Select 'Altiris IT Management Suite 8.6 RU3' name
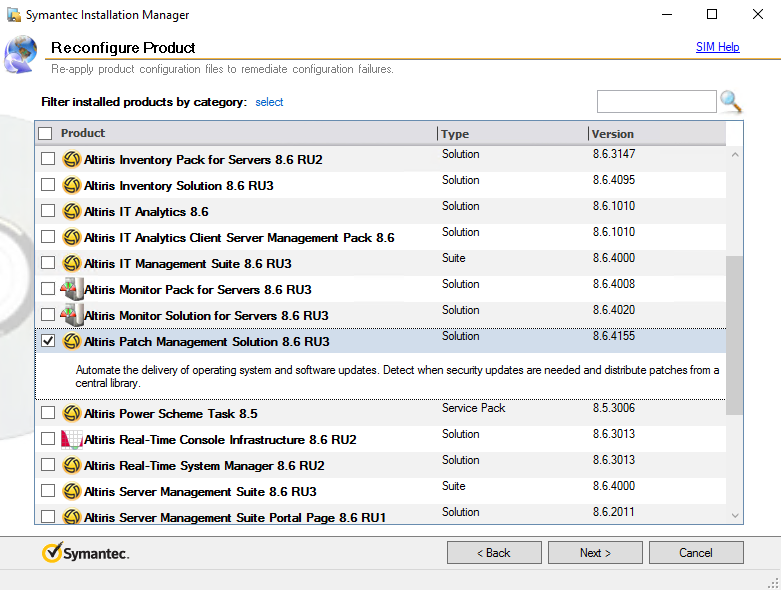The width and height of the screenshot is (781, 590). [x=187, y=263]
